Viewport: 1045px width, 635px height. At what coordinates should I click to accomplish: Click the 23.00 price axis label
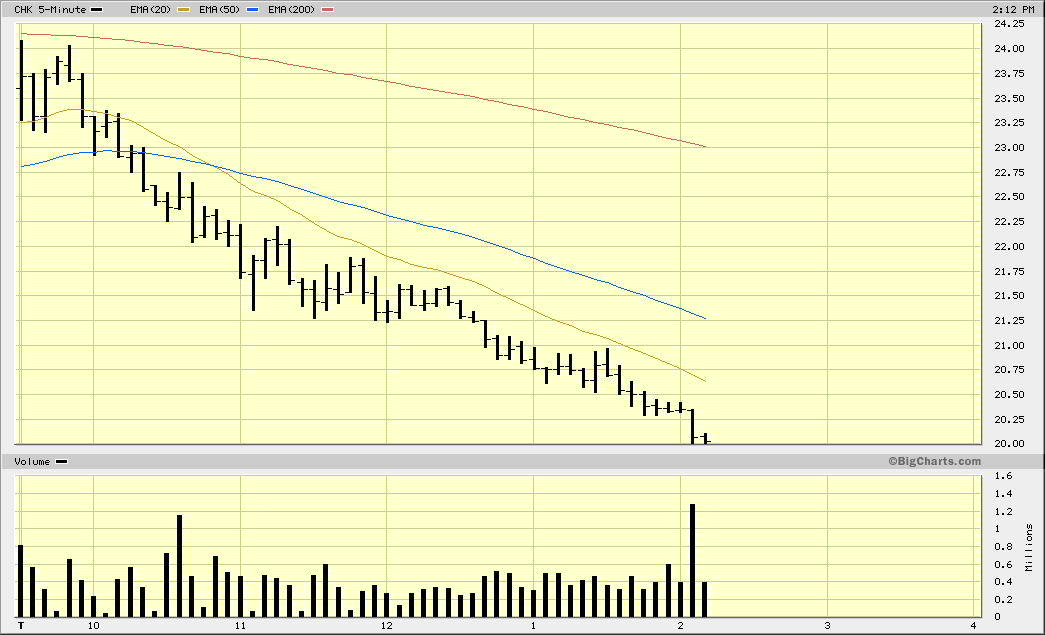click(x=1009, y=148)
